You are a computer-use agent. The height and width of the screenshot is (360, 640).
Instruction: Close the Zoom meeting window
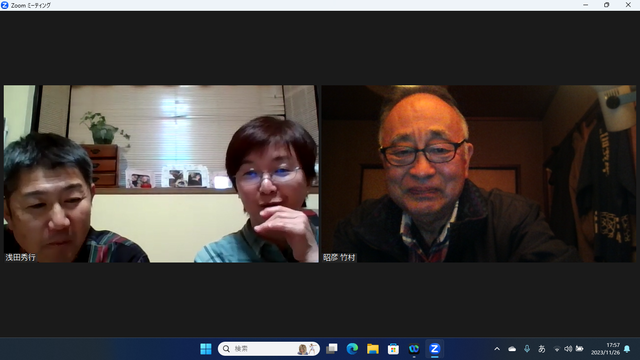click(x=628, y=5)
